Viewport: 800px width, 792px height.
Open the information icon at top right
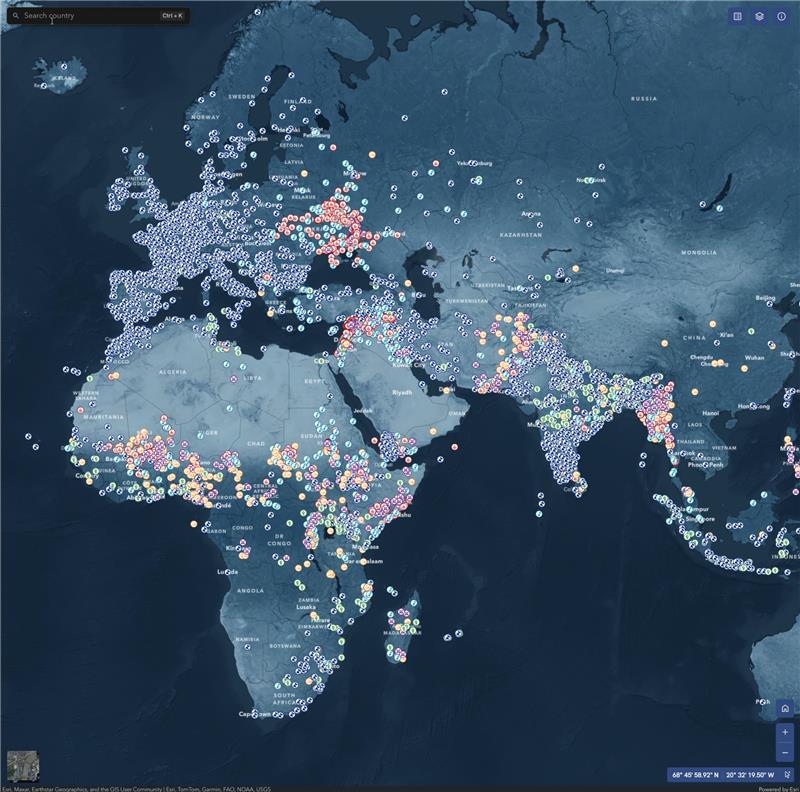[781, 16]
